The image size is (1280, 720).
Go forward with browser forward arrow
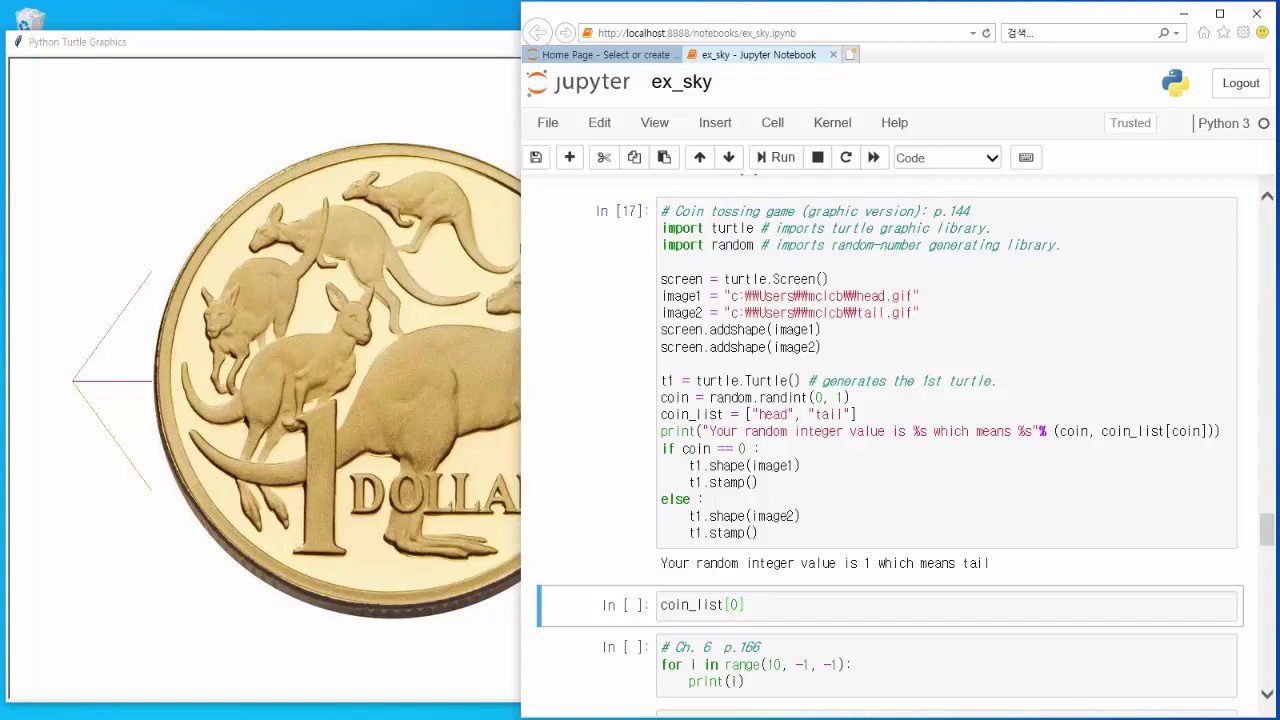pos(565,32)
